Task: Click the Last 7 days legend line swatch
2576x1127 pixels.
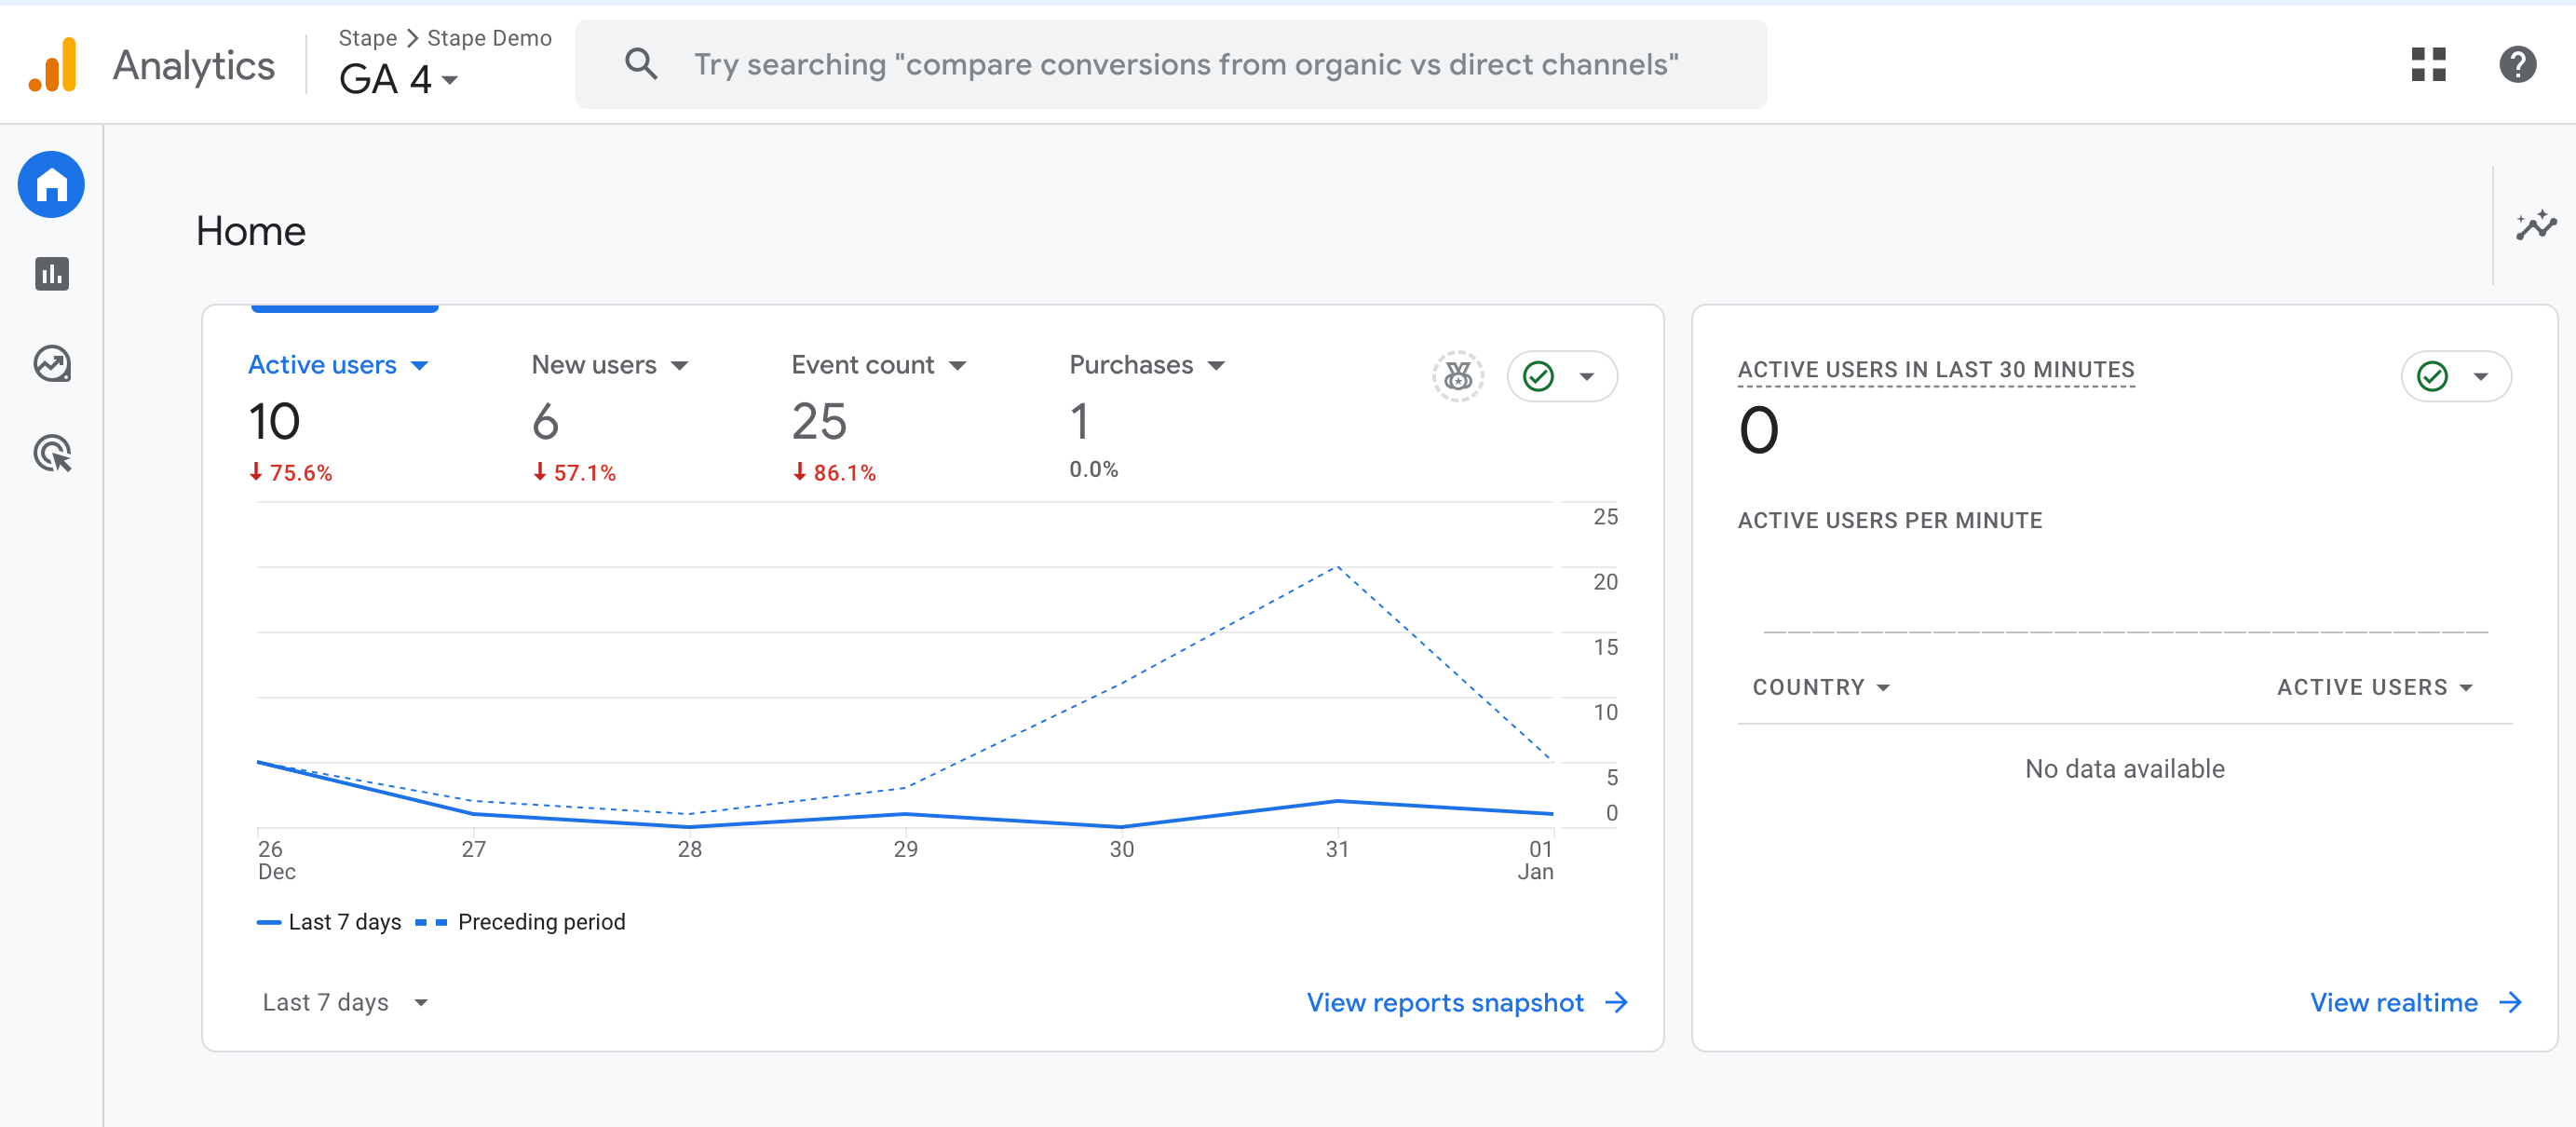Action: click(268, 922)
